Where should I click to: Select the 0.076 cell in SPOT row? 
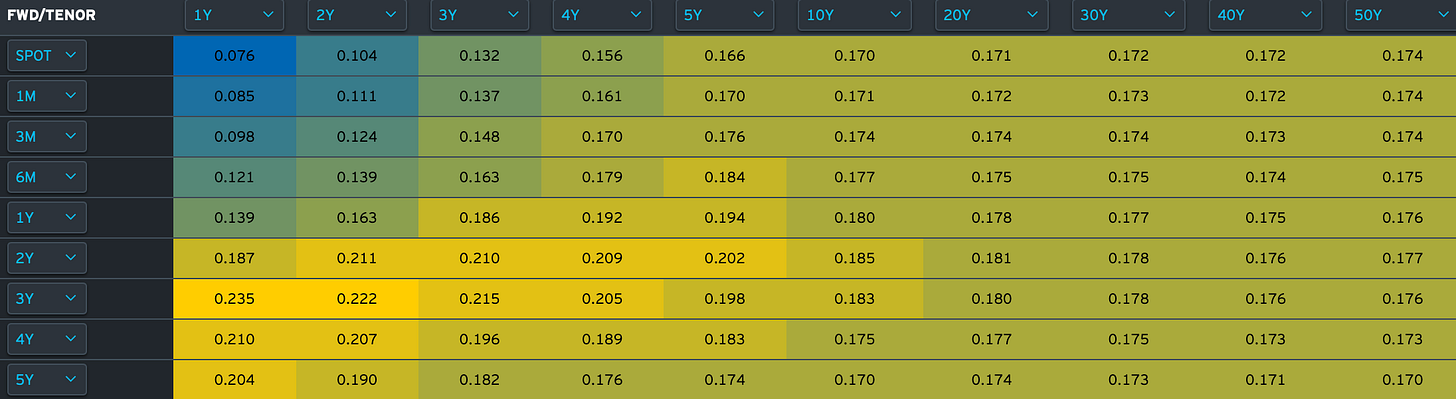coord(234,56)
